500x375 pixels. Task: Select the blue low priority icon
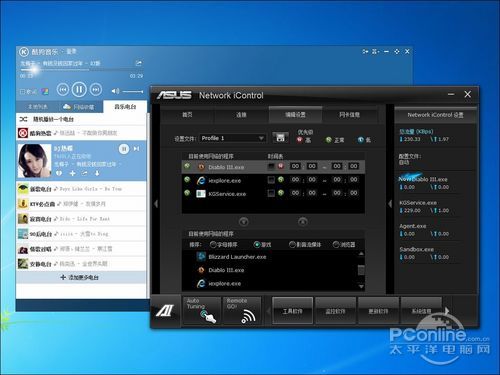point(360,140)
